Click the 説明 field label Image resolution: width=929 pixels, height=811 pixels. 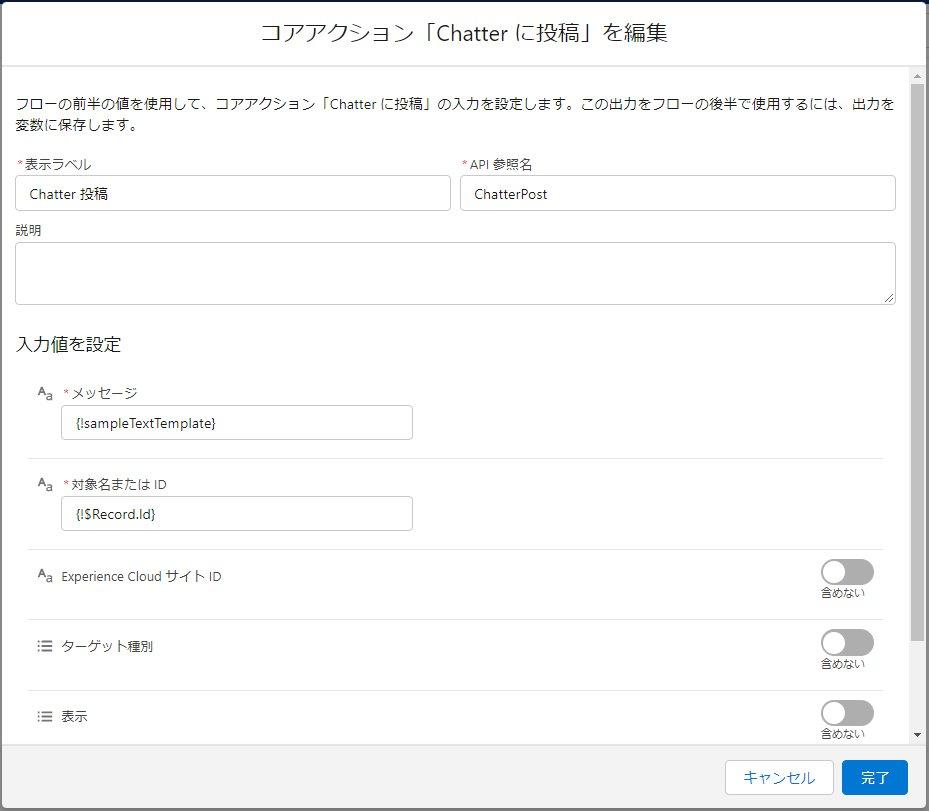(28, 230)
